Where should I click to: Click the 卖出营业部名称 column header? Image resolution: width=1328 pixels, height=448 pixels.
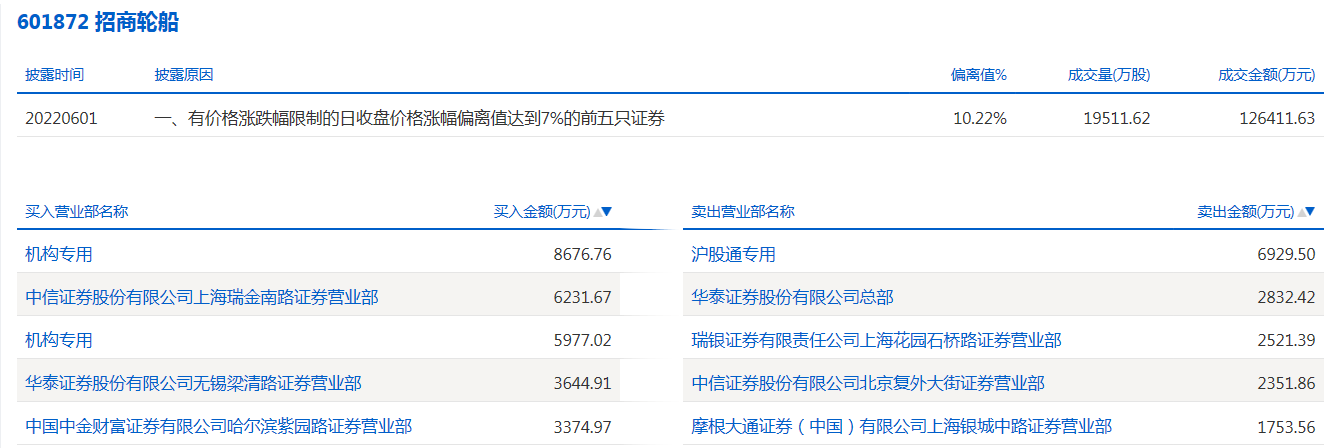pyautogui.click(x=743, y=212)
